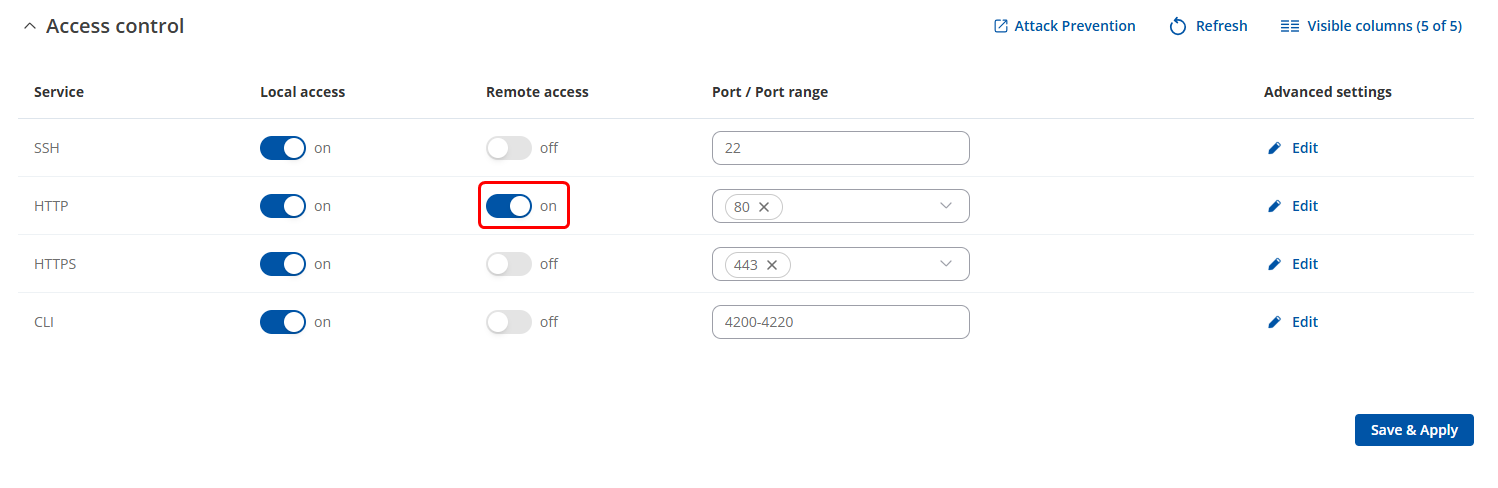Click the CLI port range field

click(840, 322)
